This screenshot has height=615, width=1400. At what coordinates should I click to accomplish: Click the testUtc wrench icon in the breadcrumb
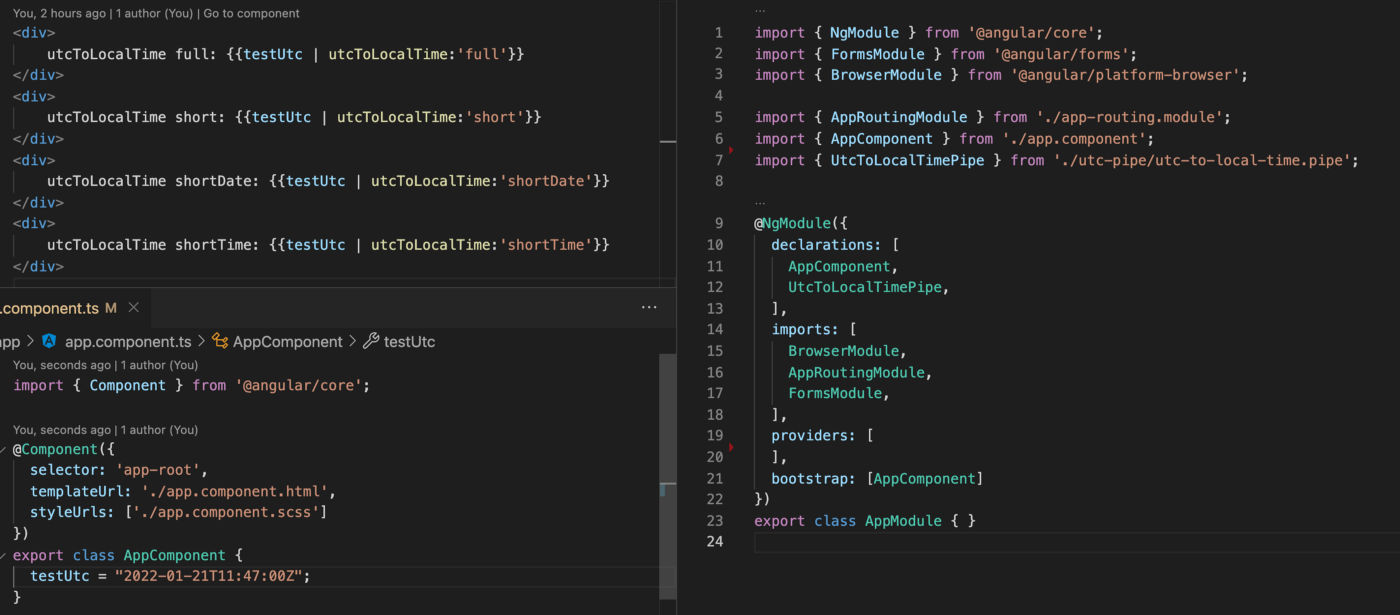(x=369, y=341)
